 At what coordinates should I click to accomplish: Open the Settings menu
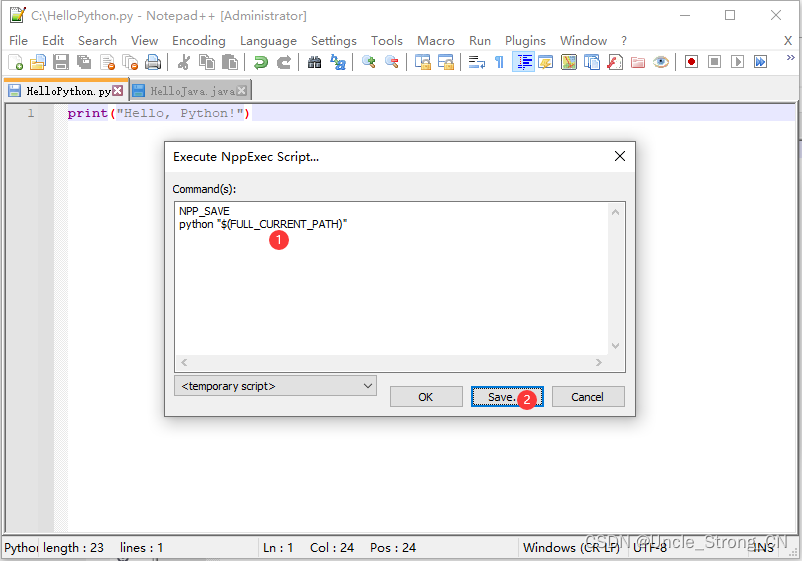click(333, 40)
